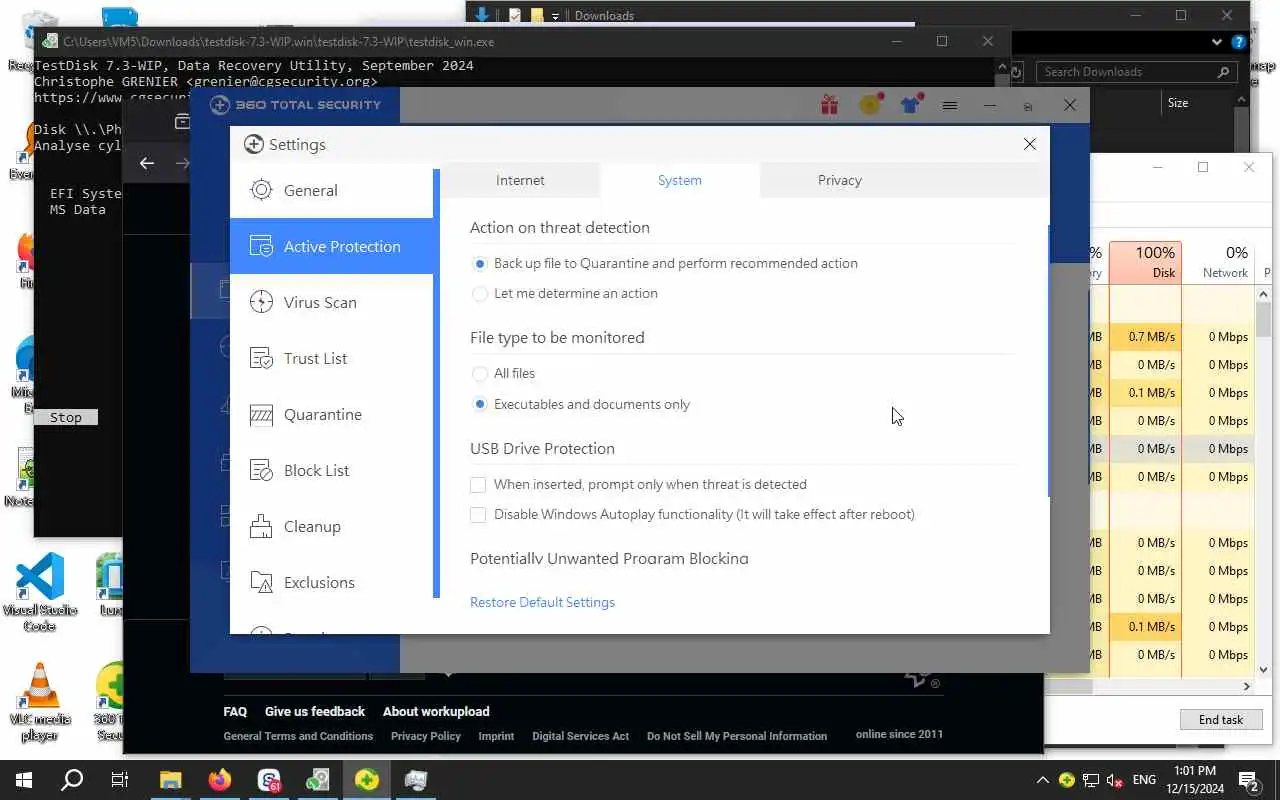The width and height of the screenshot is (1280, 800).
Task: Open Virus Scan settings section
Action: tap(331, 302)
